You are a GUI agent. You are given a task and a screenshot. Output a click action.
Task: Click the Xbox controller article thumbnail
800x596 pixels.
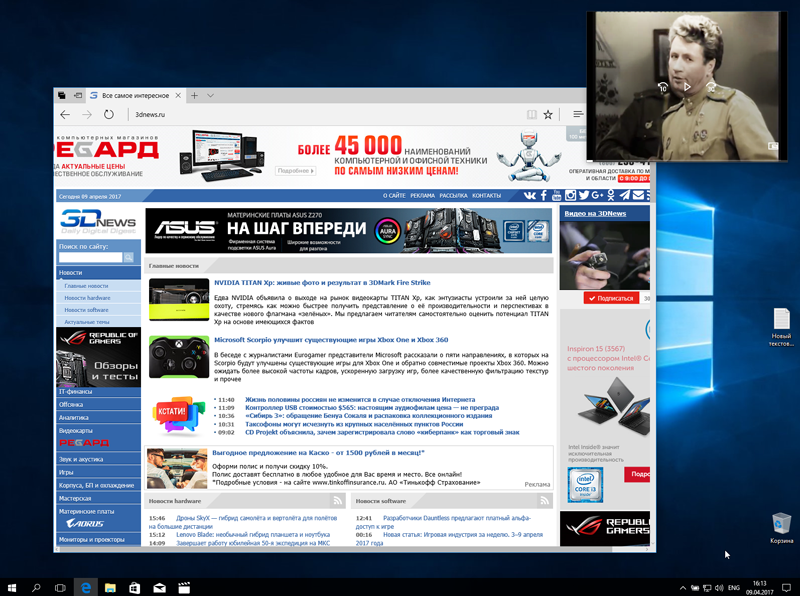coord(179,356)
